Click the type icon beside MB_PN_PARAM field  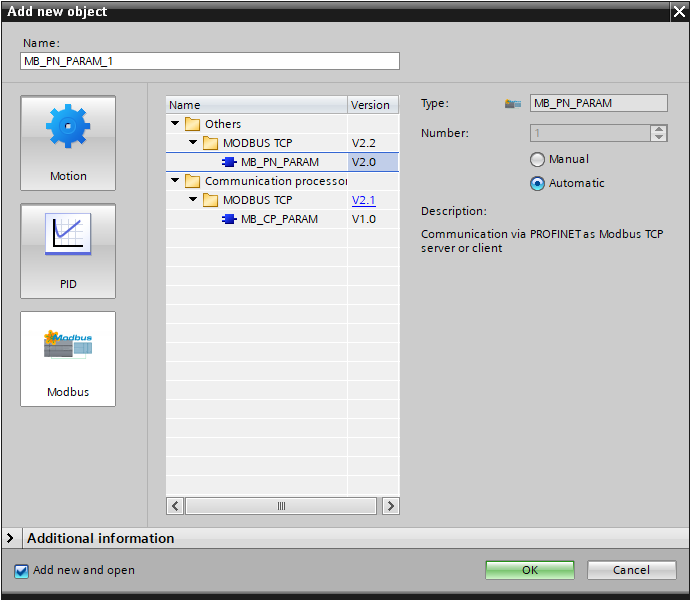coord(513,103)
